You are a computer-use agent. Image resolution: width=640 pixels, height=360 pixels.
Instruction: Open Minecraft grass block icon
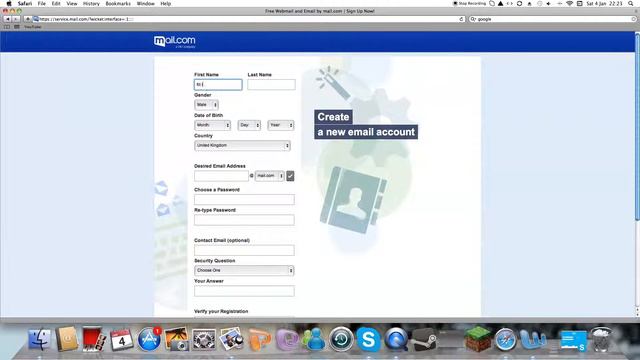[x=478, y=339]
